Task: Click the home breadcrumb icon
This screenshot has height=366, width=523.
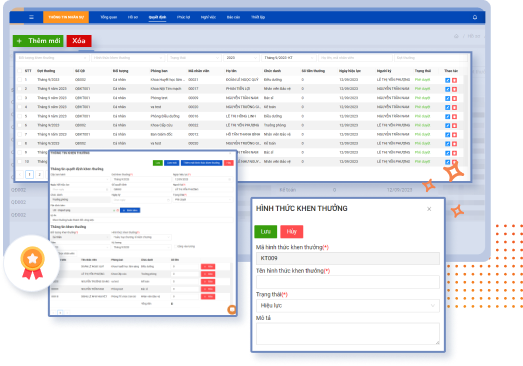Action: (456, 36)
